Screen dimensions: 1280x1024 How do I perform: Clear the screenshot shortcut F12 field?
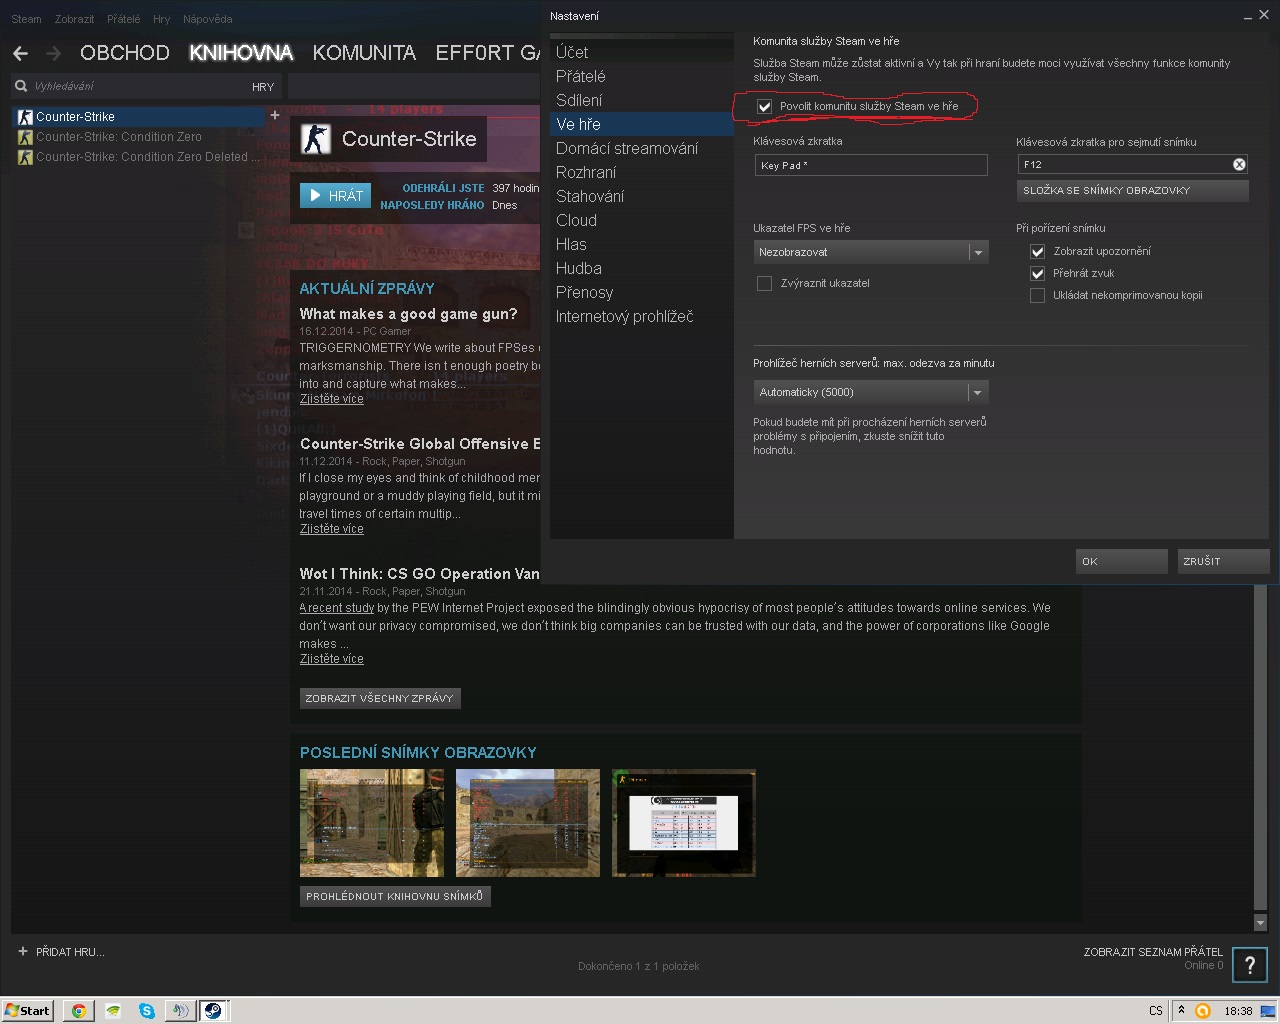click(1239, 164)
